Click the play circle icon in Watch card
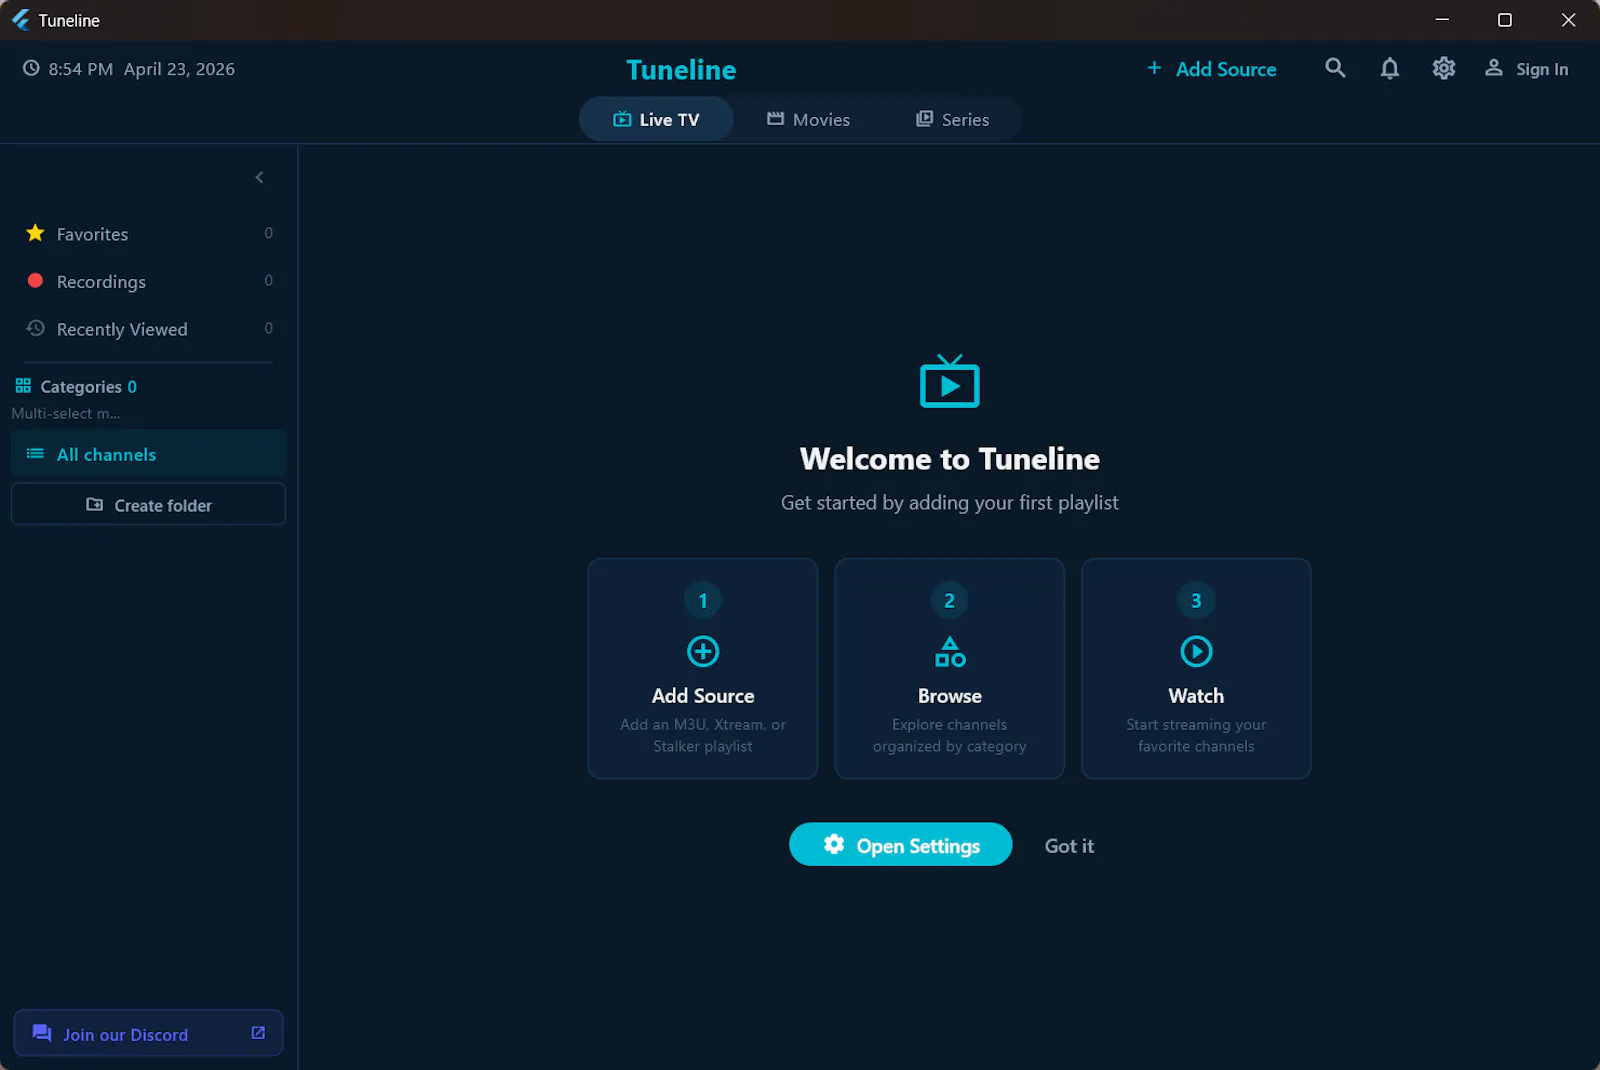Viewport: 1600px width, 1070px height. point(1196,651)
